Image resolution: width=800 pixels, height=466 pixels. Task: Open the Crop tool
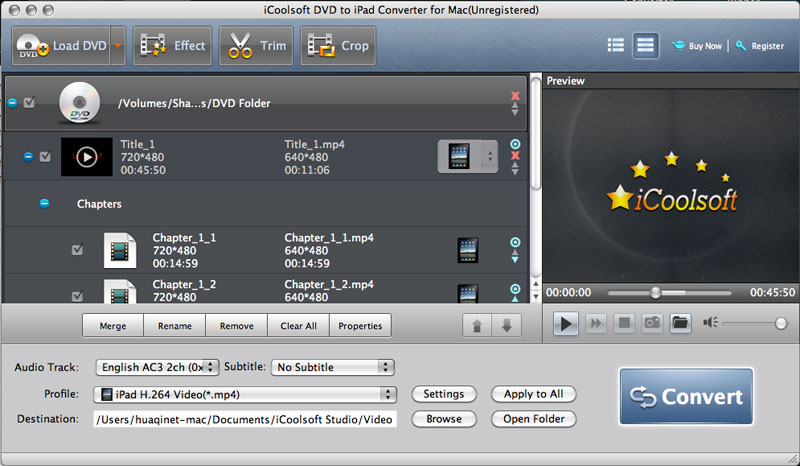pos(338,45)
